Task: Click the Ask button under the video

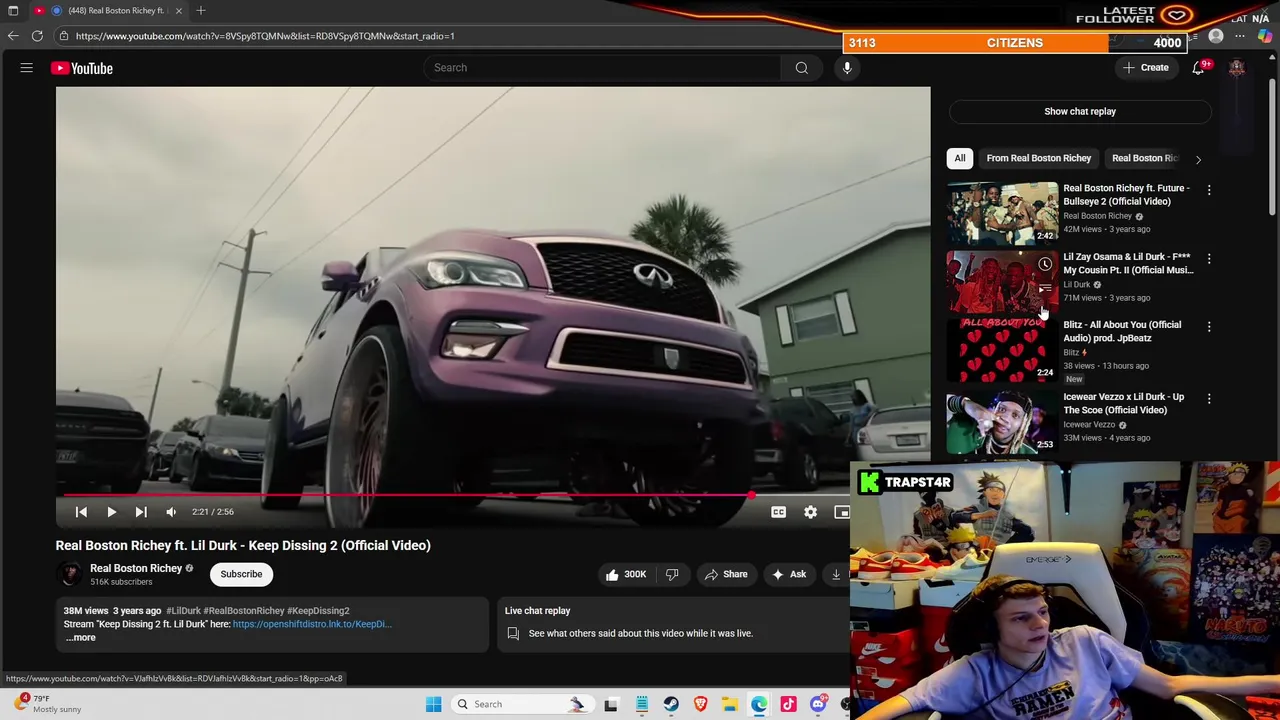Action: pos(788,574)
